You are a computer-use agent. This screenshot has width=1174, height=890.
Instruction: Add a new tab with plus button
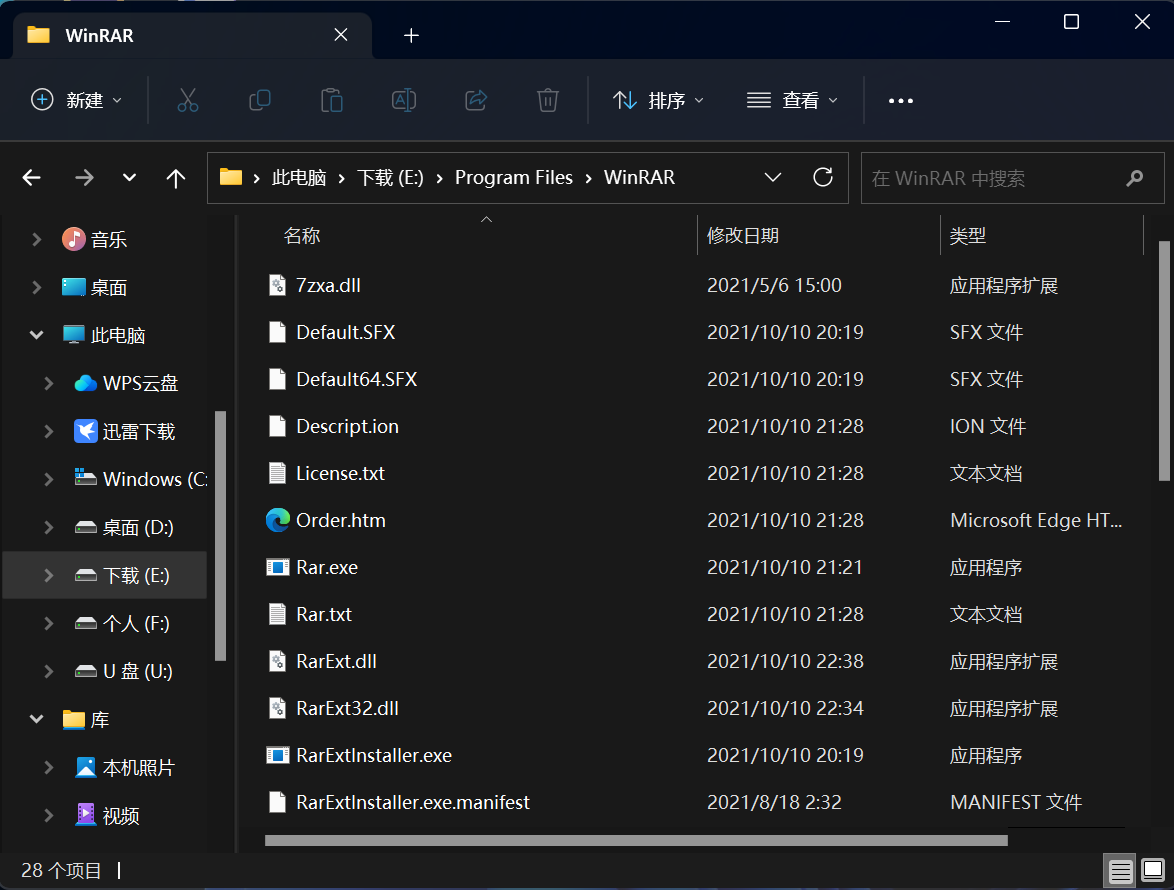411,35
